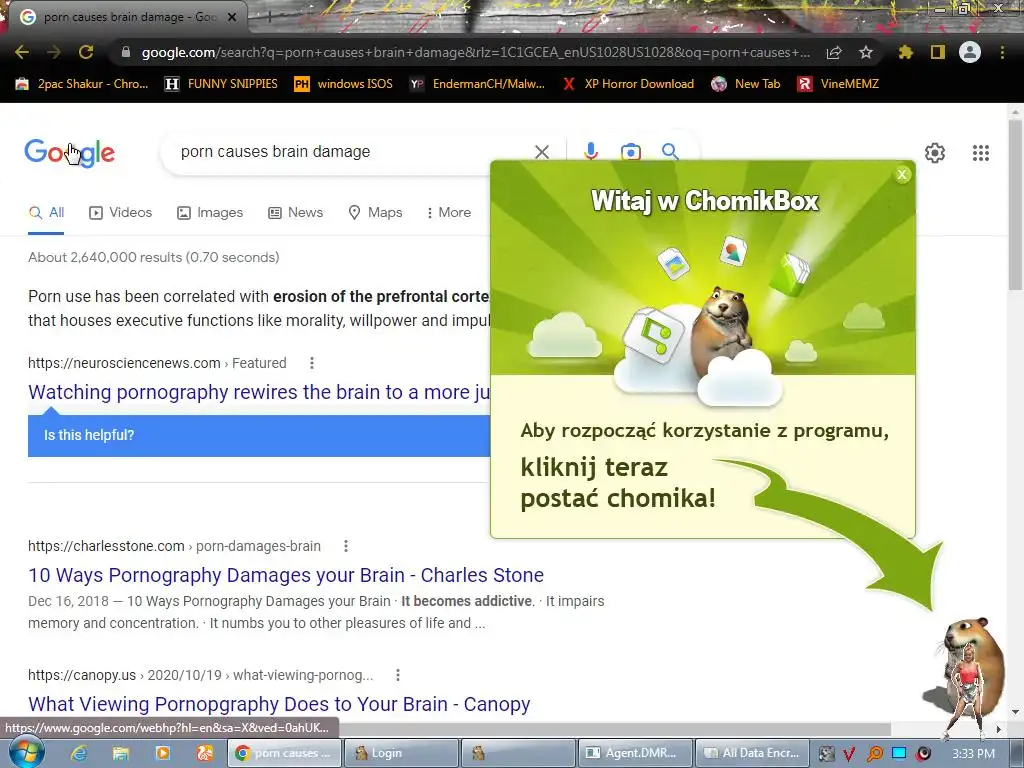This screenshot has width=1024, height=768.
Task: Open the 2pac Shakur bookmark
Action: pyautogui.click(x=82, y=84)
